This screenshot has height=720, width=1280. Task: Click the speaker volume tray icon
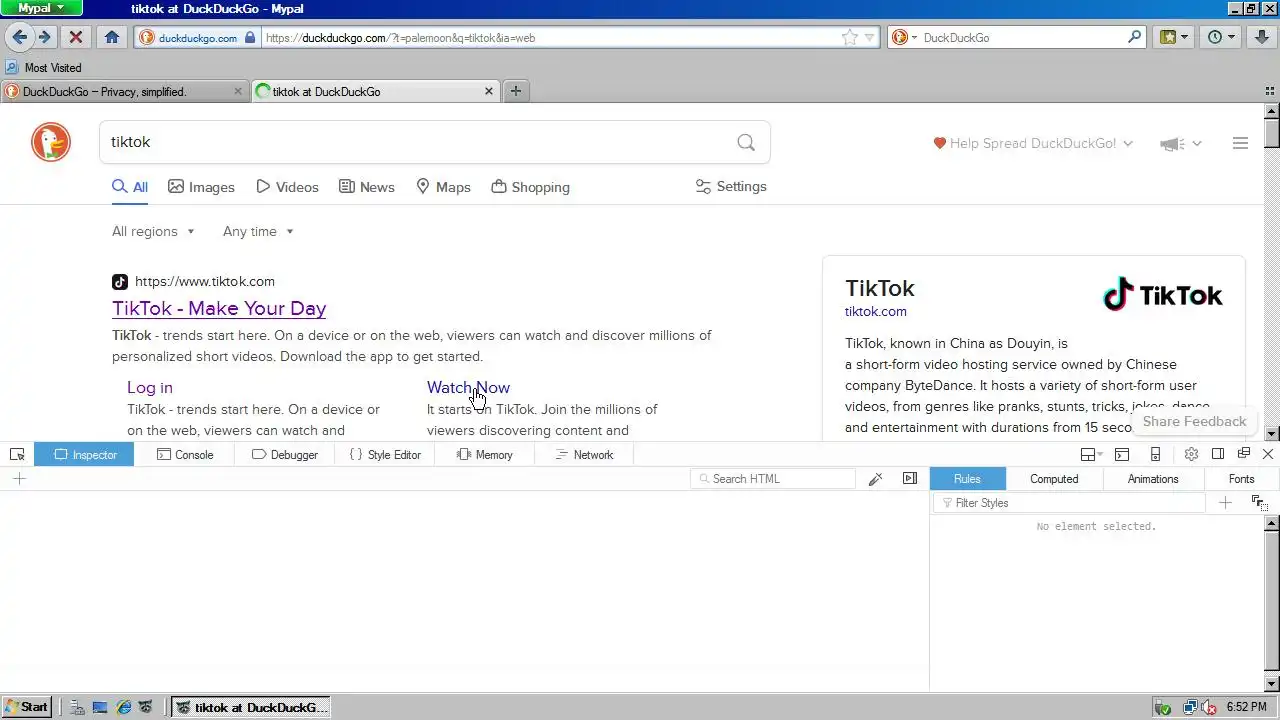(1209, 707)
